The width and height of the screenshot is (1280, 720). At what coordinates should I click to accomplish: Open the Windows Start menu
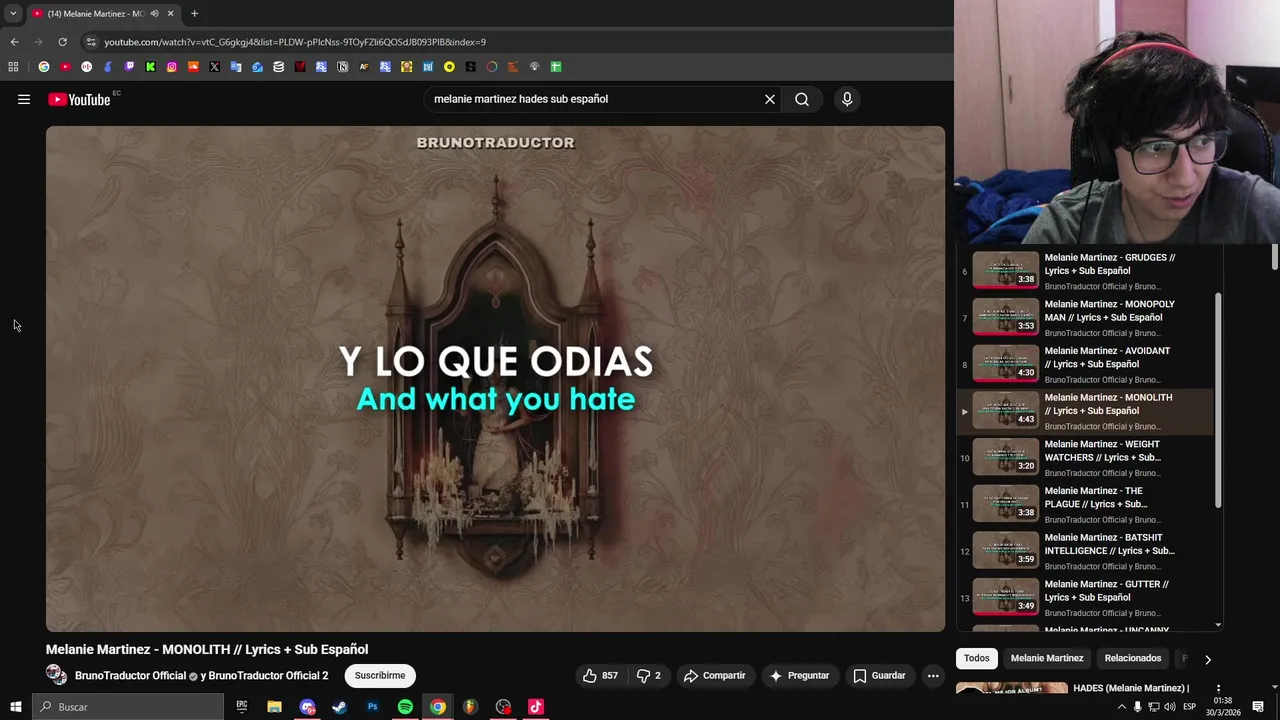tap(16, 707)
